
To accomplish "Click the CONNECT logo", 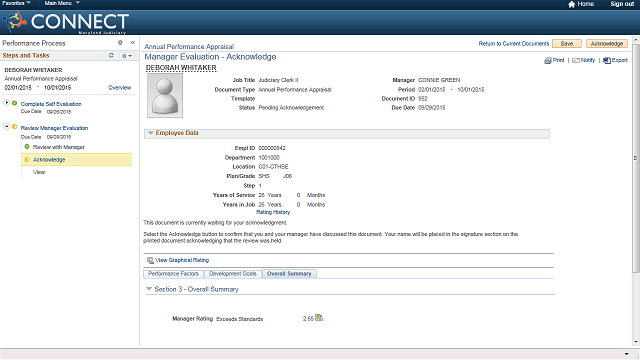I will click(x=66, y=22).
